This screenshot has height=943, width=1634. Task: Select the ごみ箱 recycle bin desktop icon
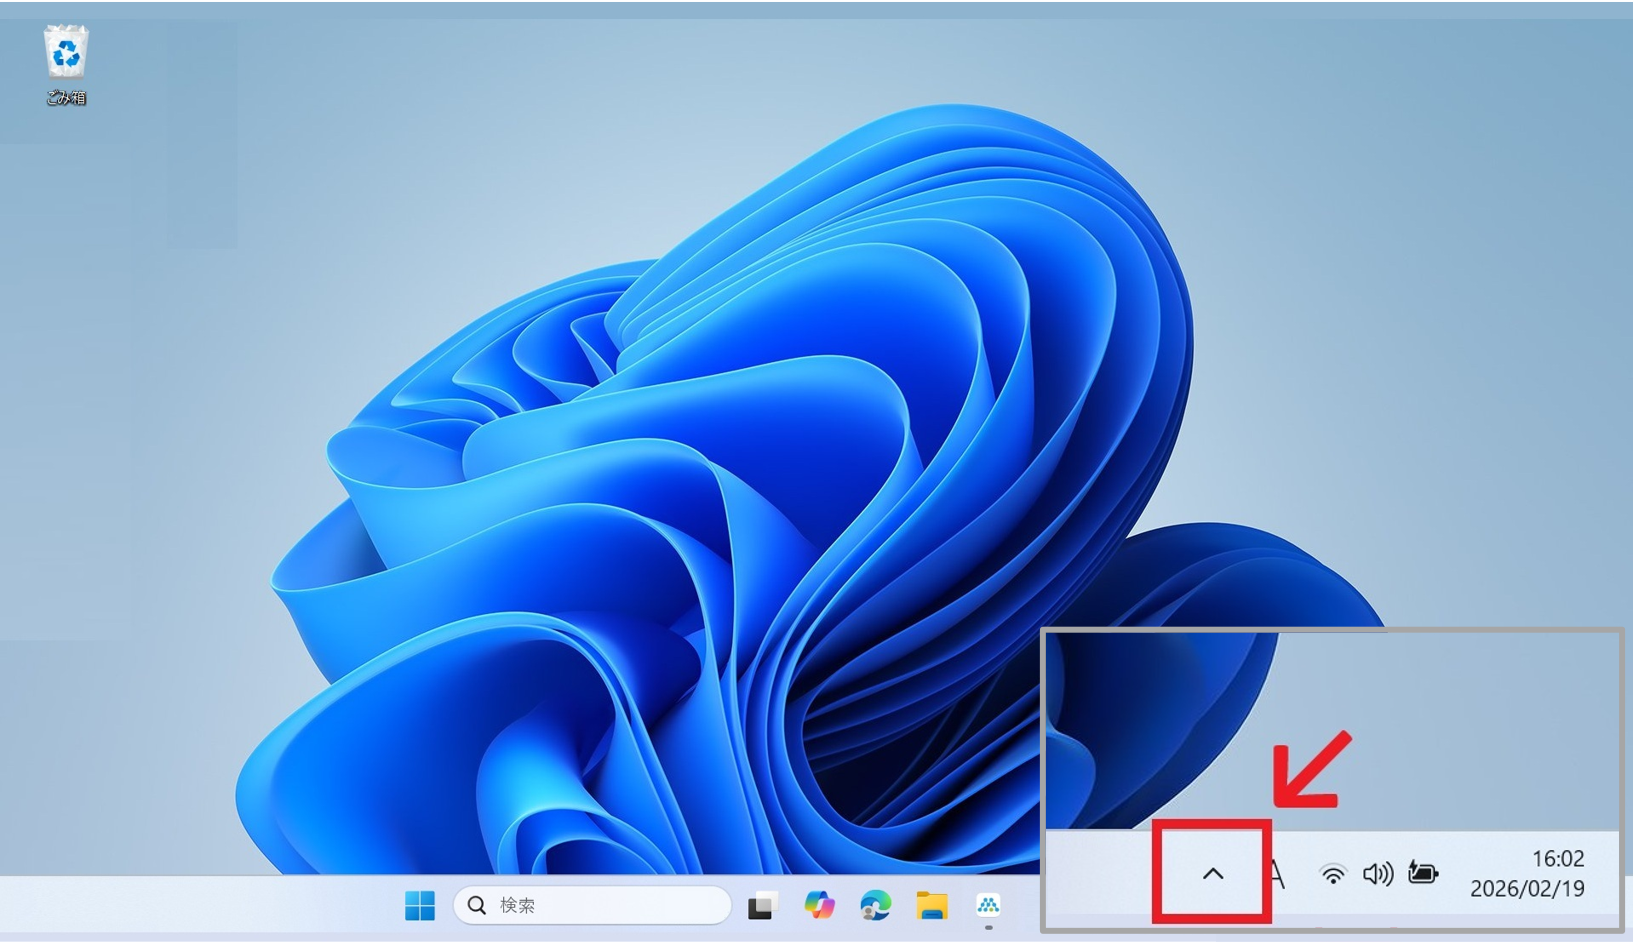[66, 64]
